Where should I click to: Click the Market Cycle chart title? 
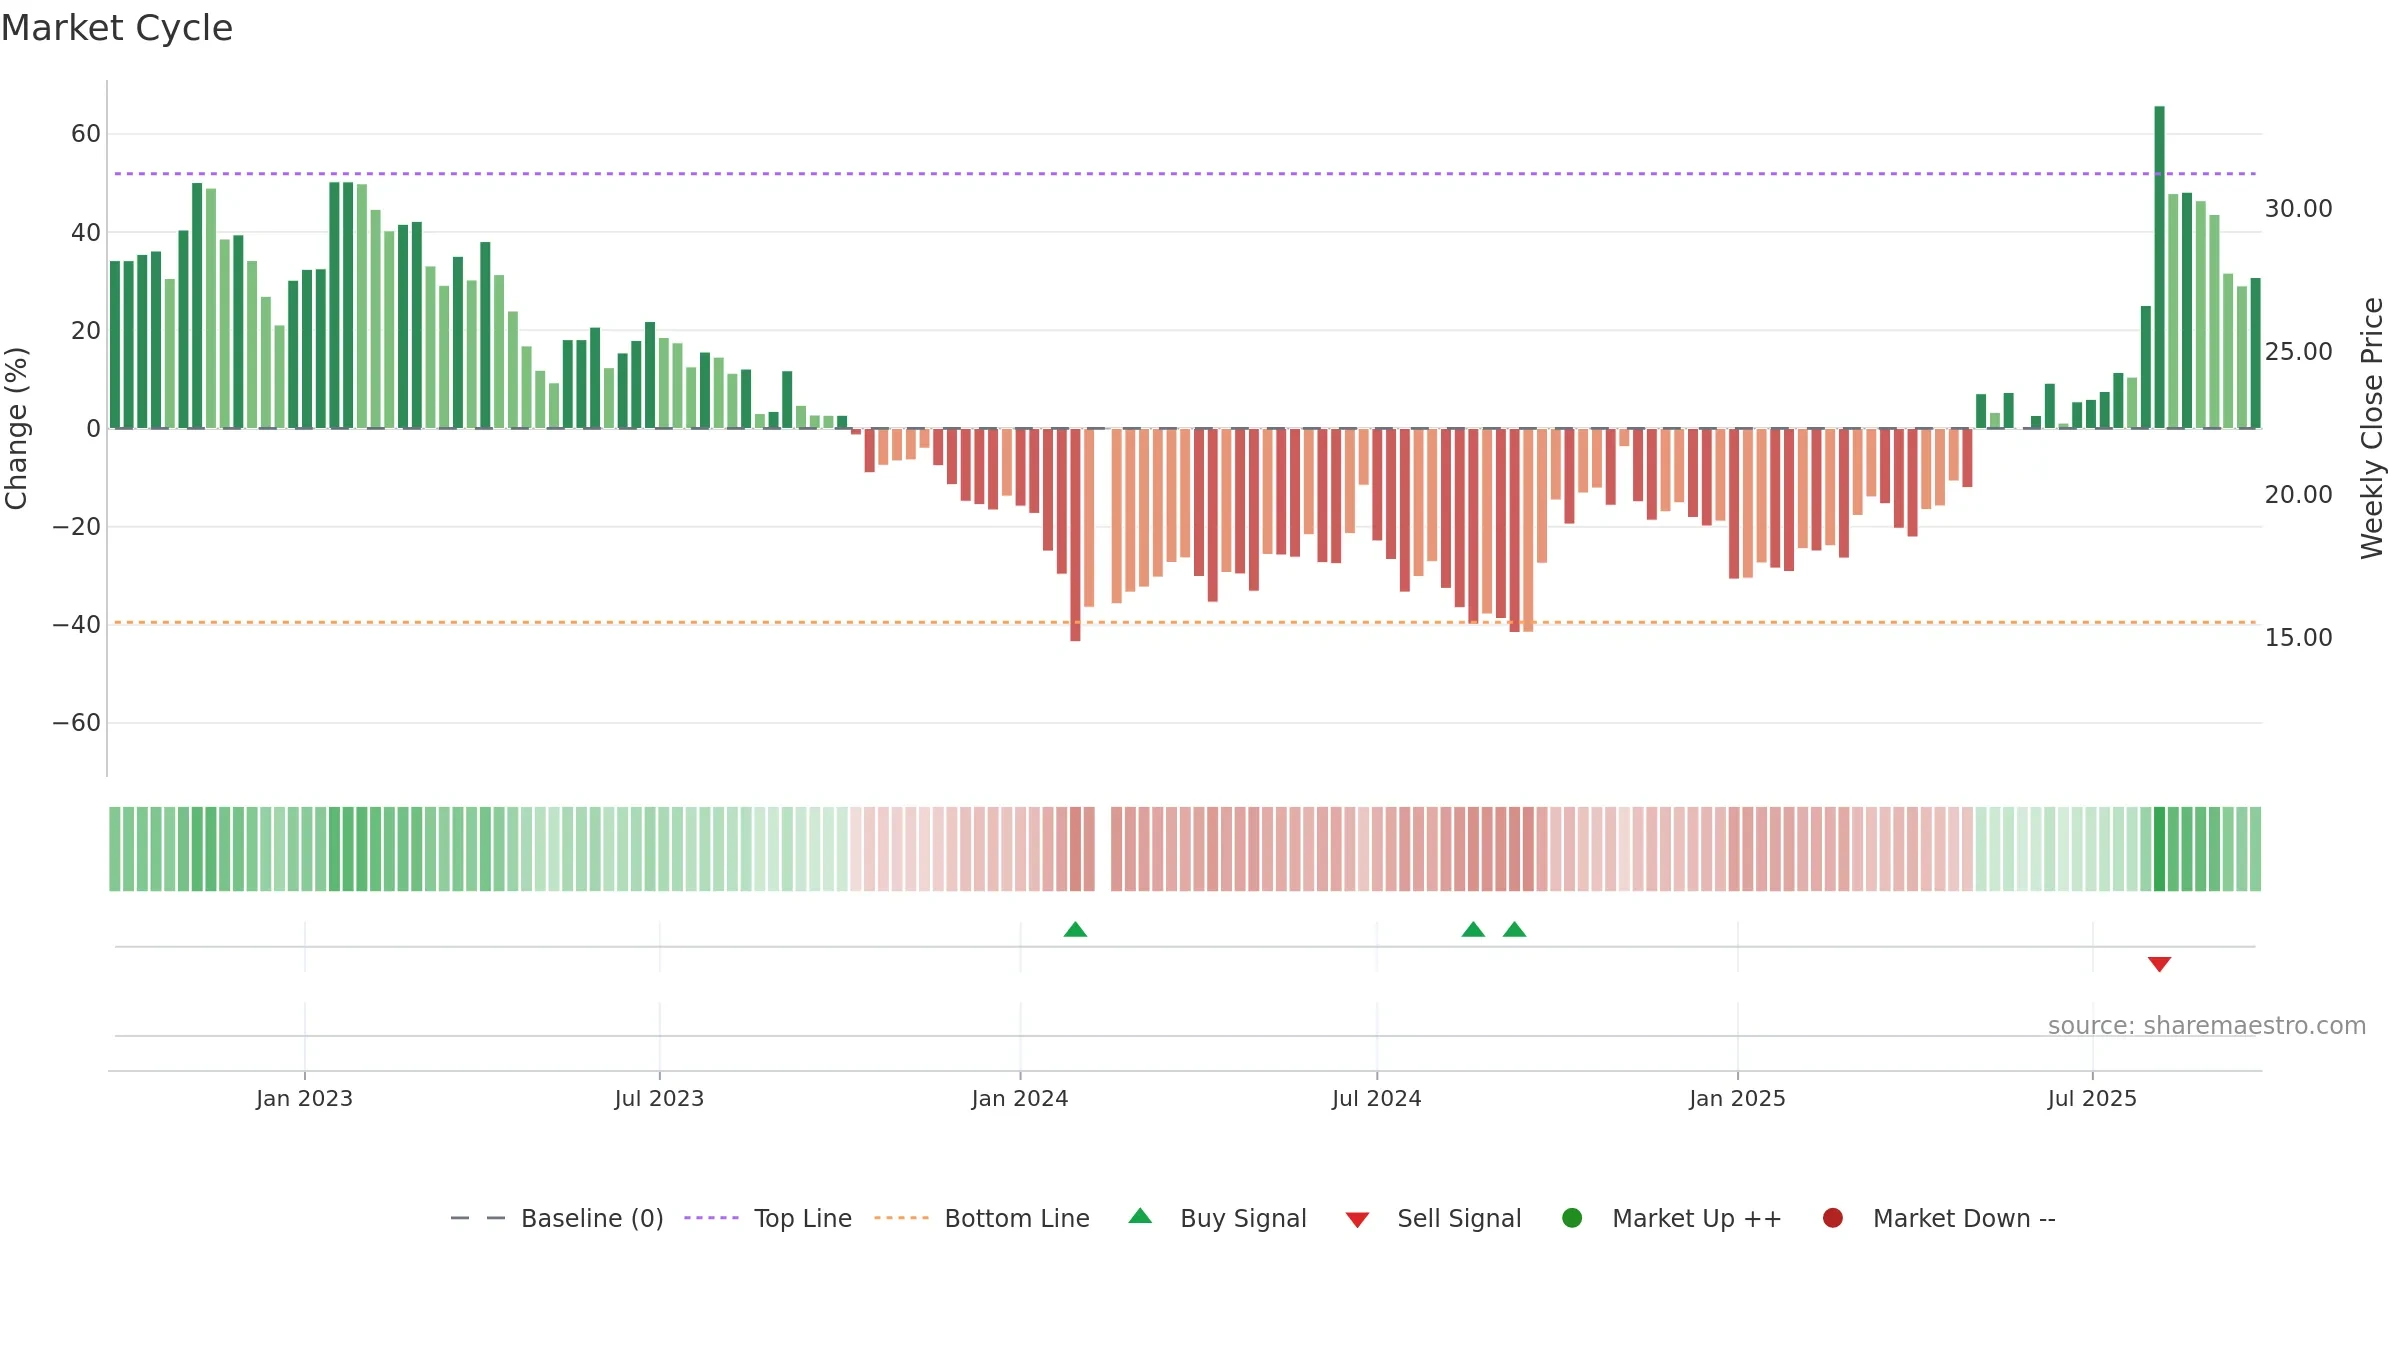pyautogui.click(x=117, y=28)
